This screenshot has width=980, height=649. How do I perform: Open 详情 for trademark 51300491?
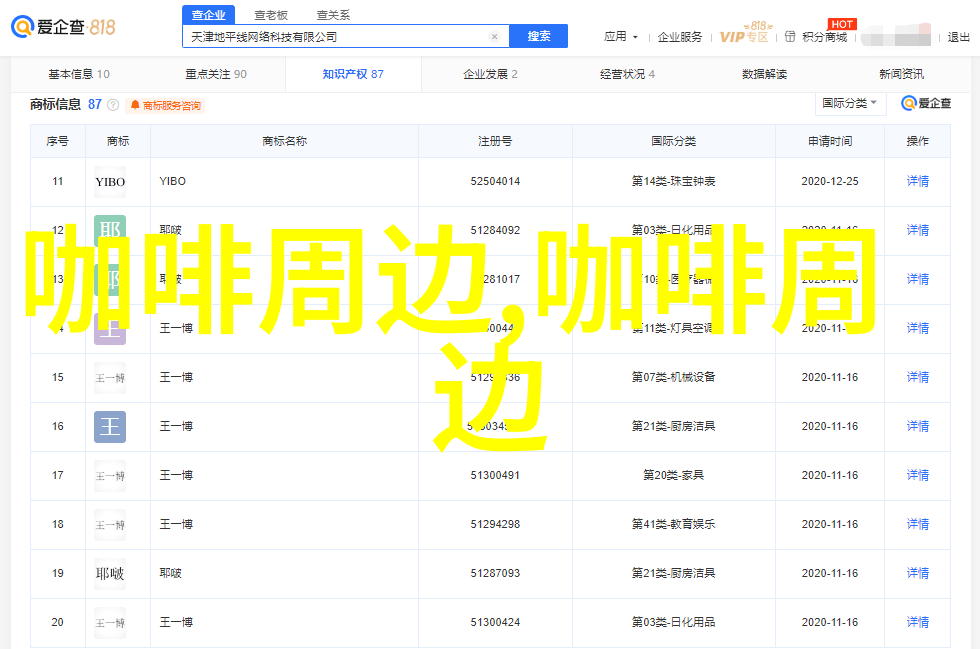[x=918, y=475]
